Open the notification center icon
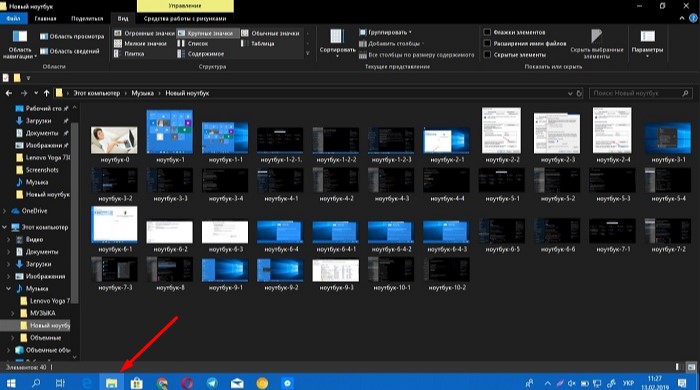700x390 pixels. [682, 383]
